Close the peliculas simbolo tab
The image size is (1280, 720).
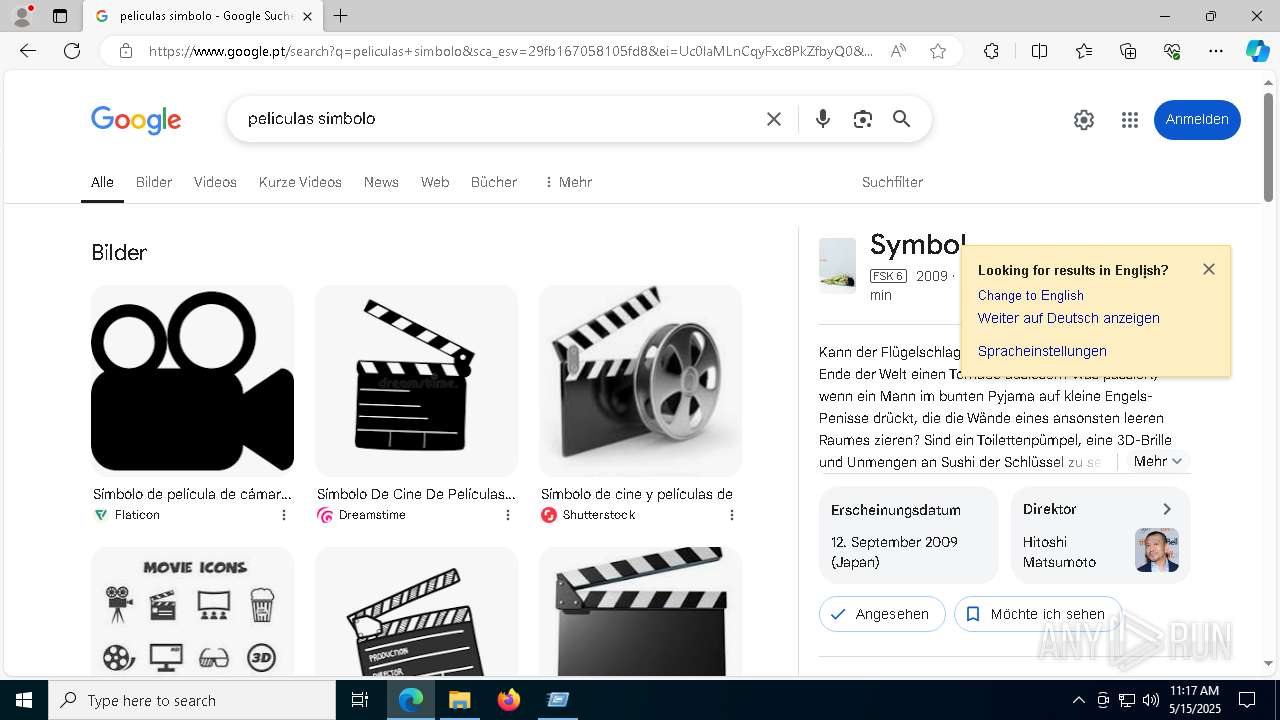coord(307,16)
